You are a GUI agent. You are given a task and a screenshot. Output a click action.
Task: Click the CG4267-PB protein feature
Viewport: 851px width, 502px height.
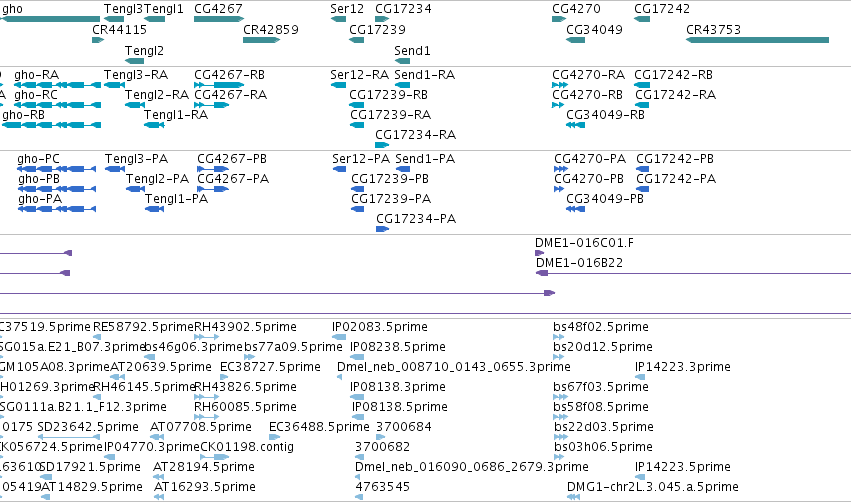(213, 169)
